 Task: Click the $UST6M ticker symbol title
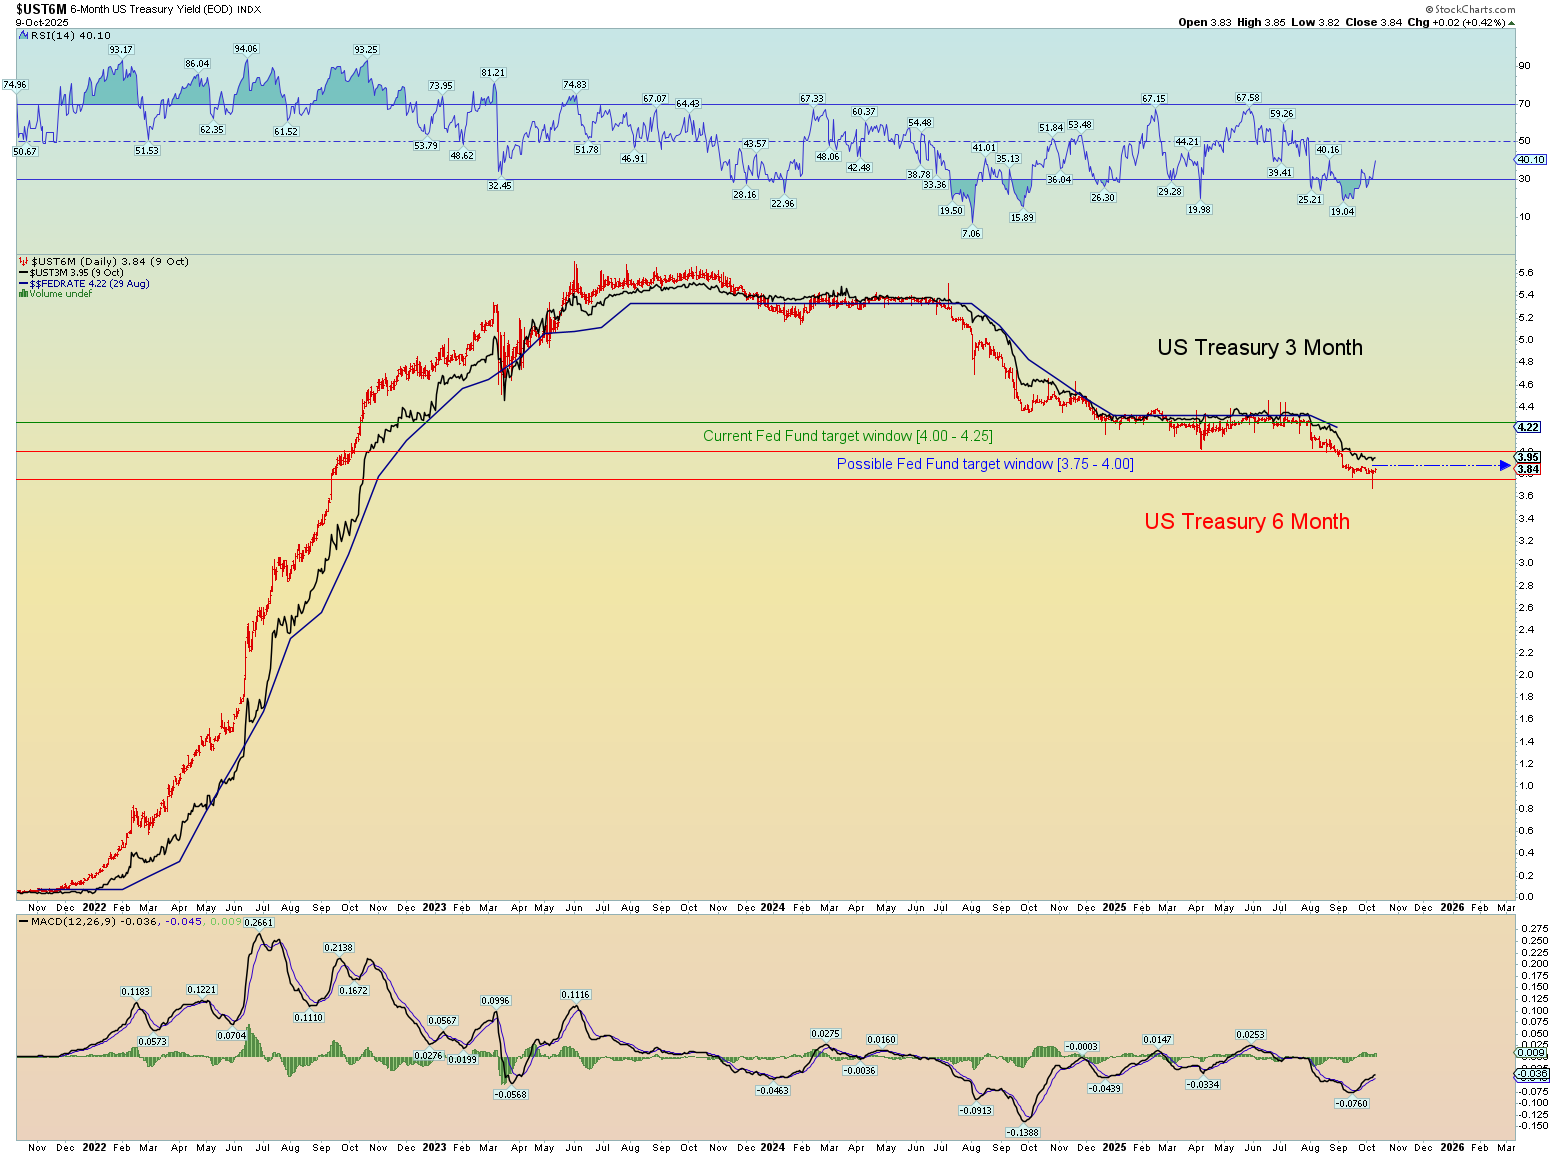40,9
